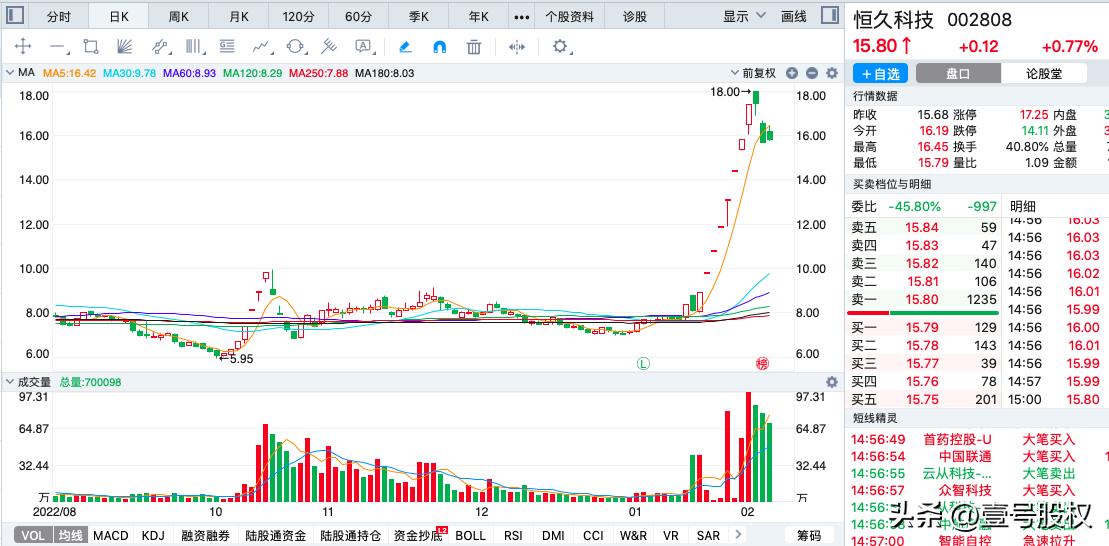
Task: Toggle the 融资融券 indicator
Action: pyautogui.click(x=205, y=535)
